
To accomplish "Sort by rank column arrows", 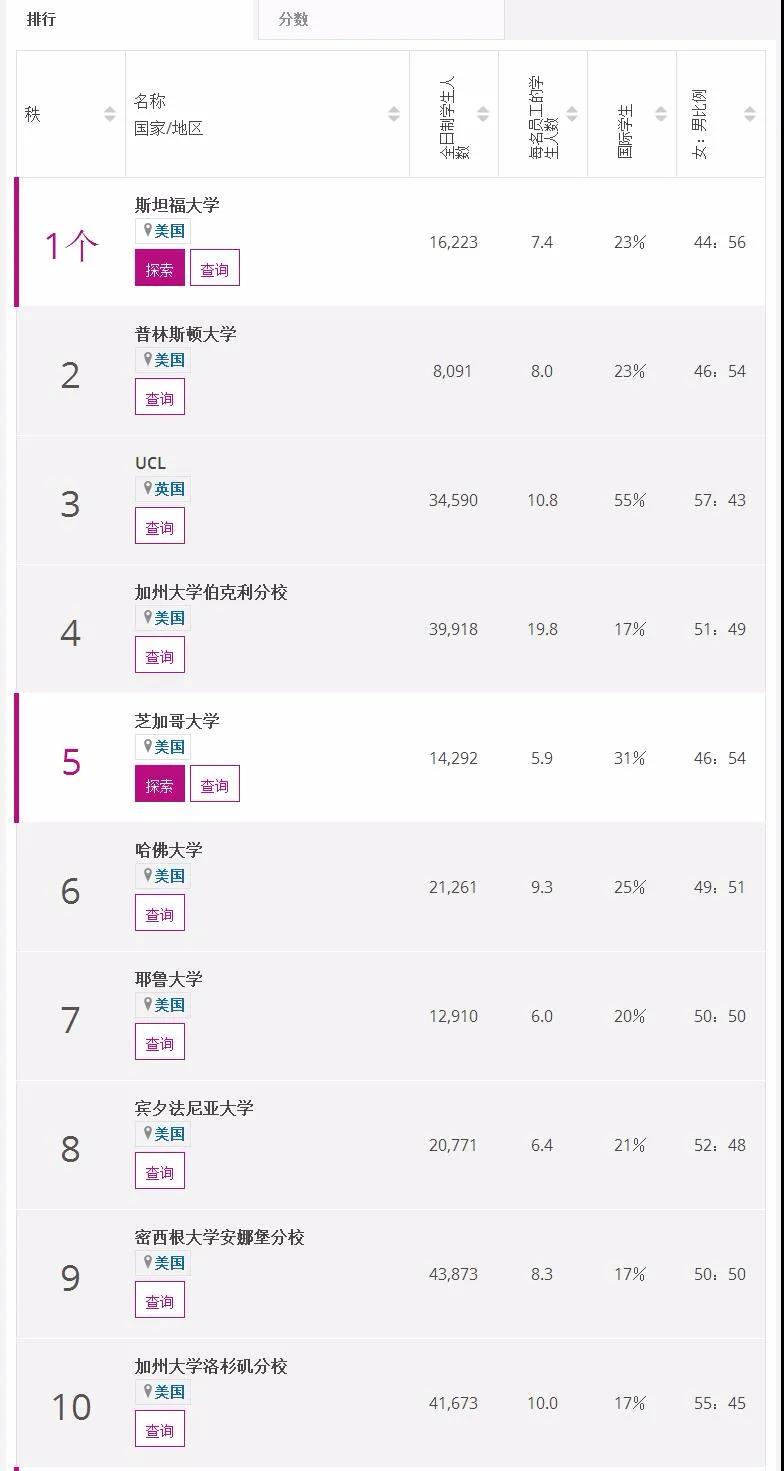I will point(110,115).
